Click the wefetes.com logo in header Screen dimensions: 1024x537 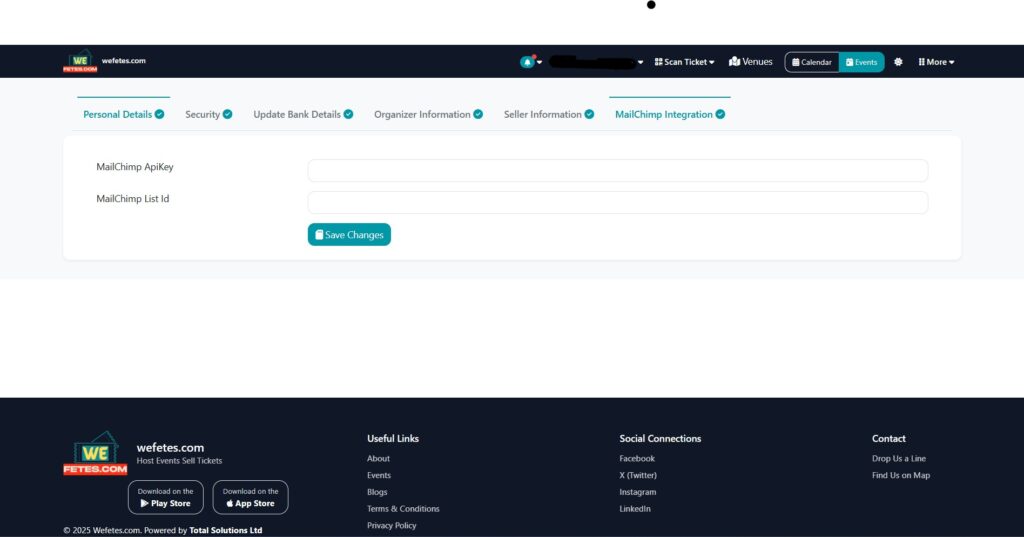coord(80,62)
